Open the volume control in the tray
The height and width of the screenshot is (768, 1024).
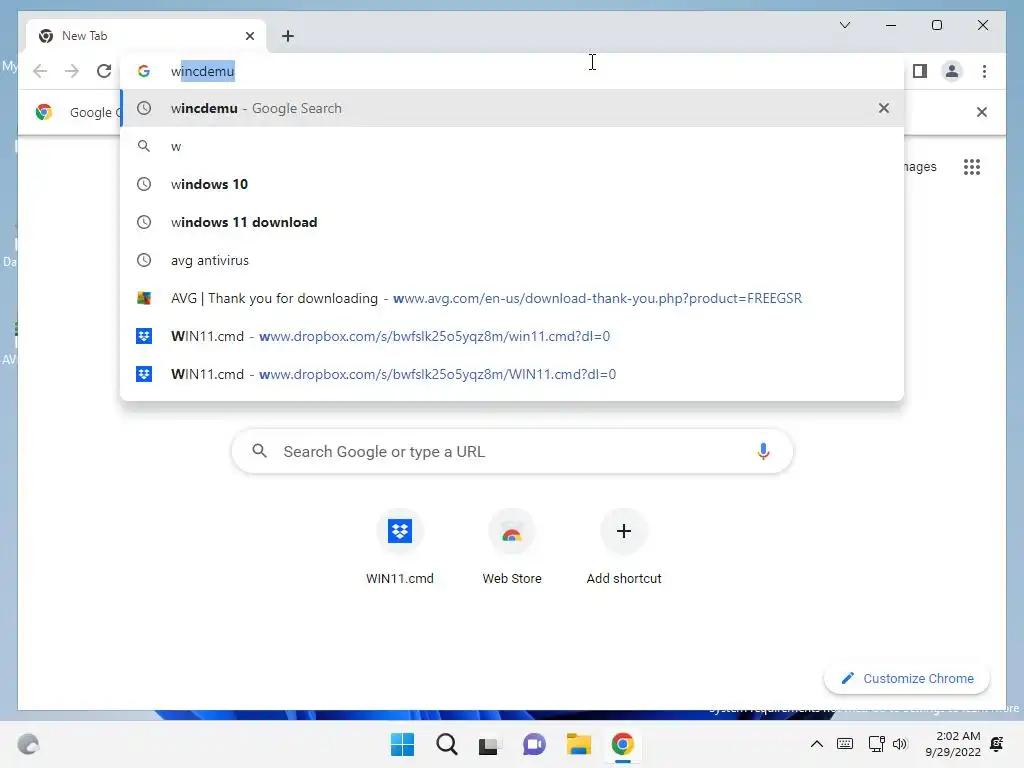[900, 744]
